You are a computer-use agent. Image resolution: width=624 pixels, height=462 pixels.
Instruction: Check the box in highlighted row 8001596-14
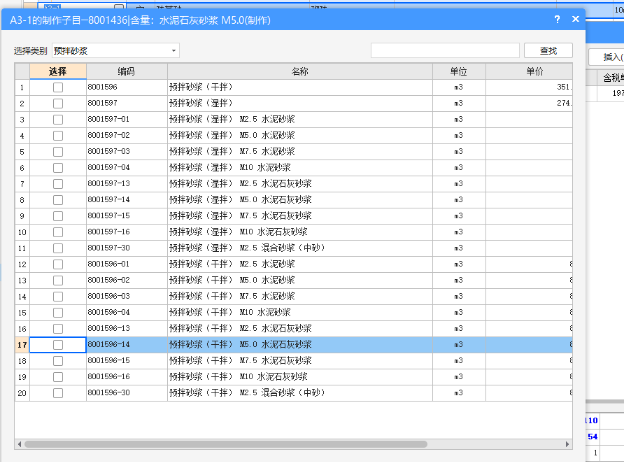[x=58, y=345]
